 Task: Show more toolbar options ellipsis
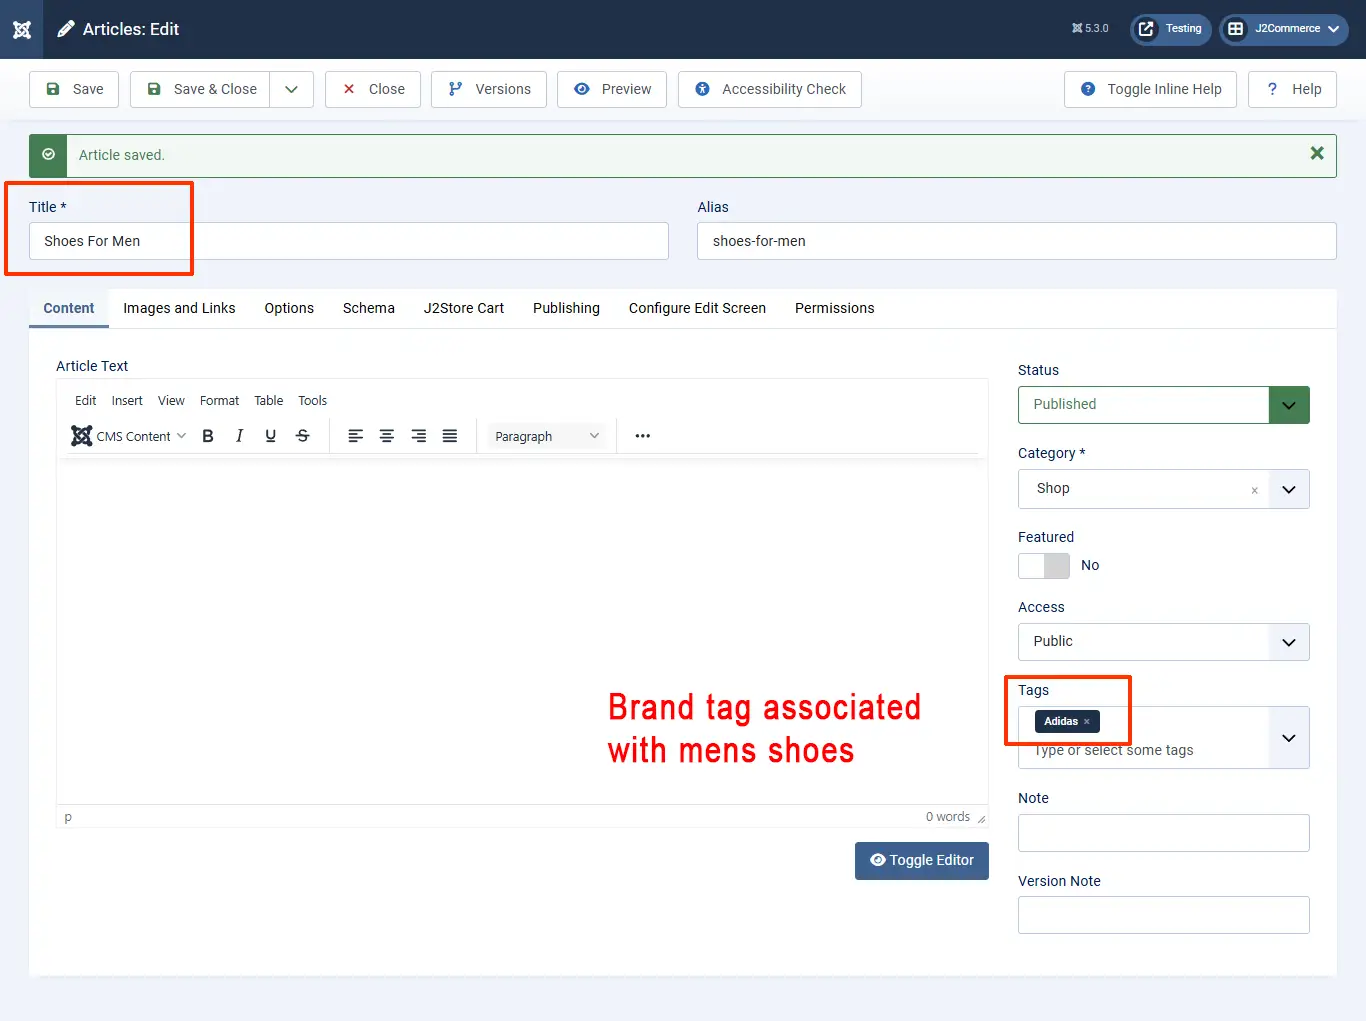643,436
